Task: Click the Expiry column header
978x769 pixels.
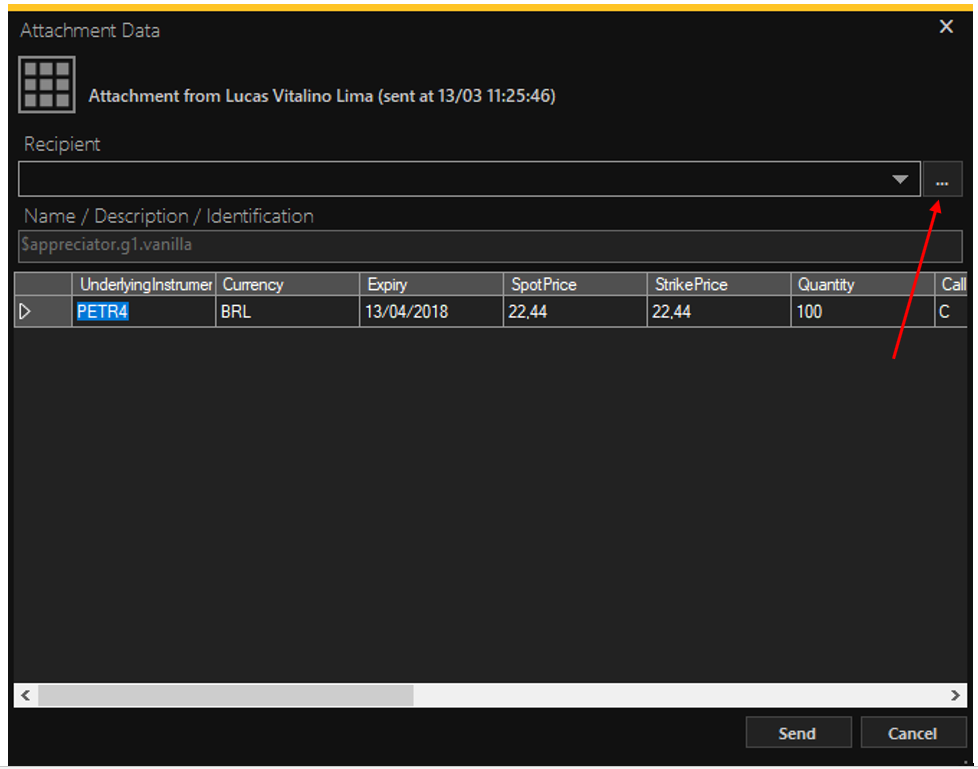Action: [x=431, y=285]
